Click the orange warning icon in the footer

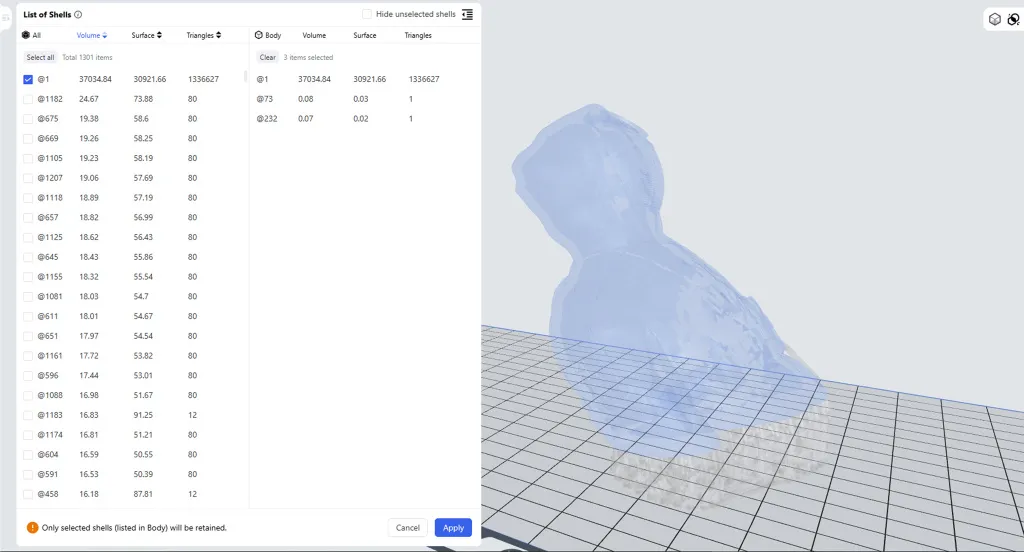point(32,527)
